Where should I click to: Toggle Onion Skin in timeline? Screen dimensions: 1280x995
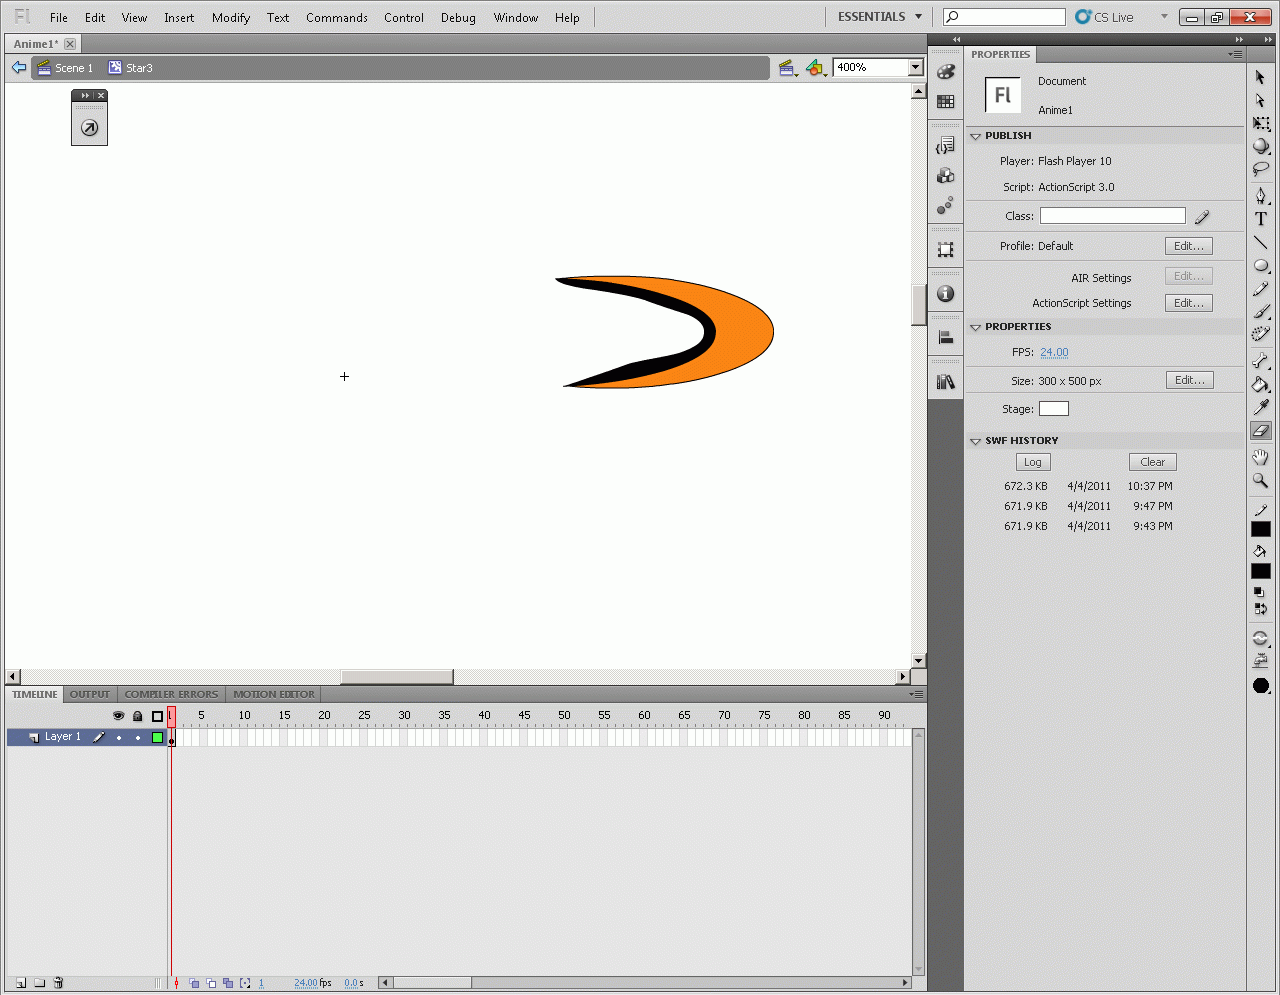click(194, 983)
